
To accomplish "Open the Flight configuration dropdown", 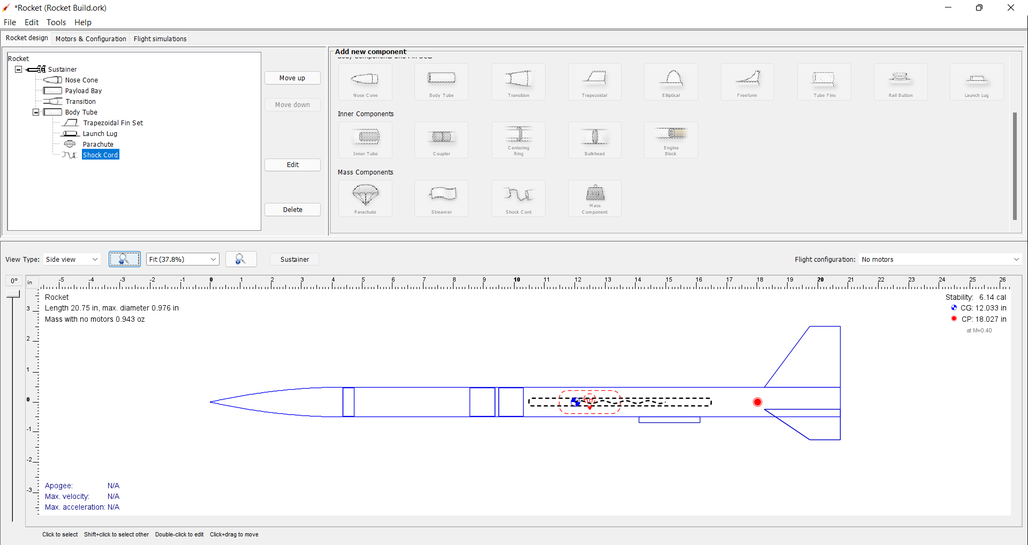I will pyautogui.click(x=940, y=259).
